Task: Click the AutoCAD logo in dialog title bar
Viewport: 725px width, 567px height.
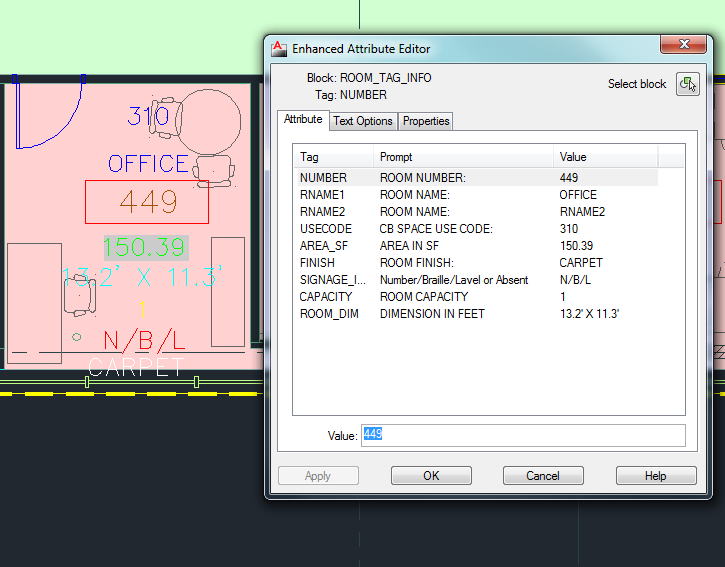Action: tap(279, 47)
